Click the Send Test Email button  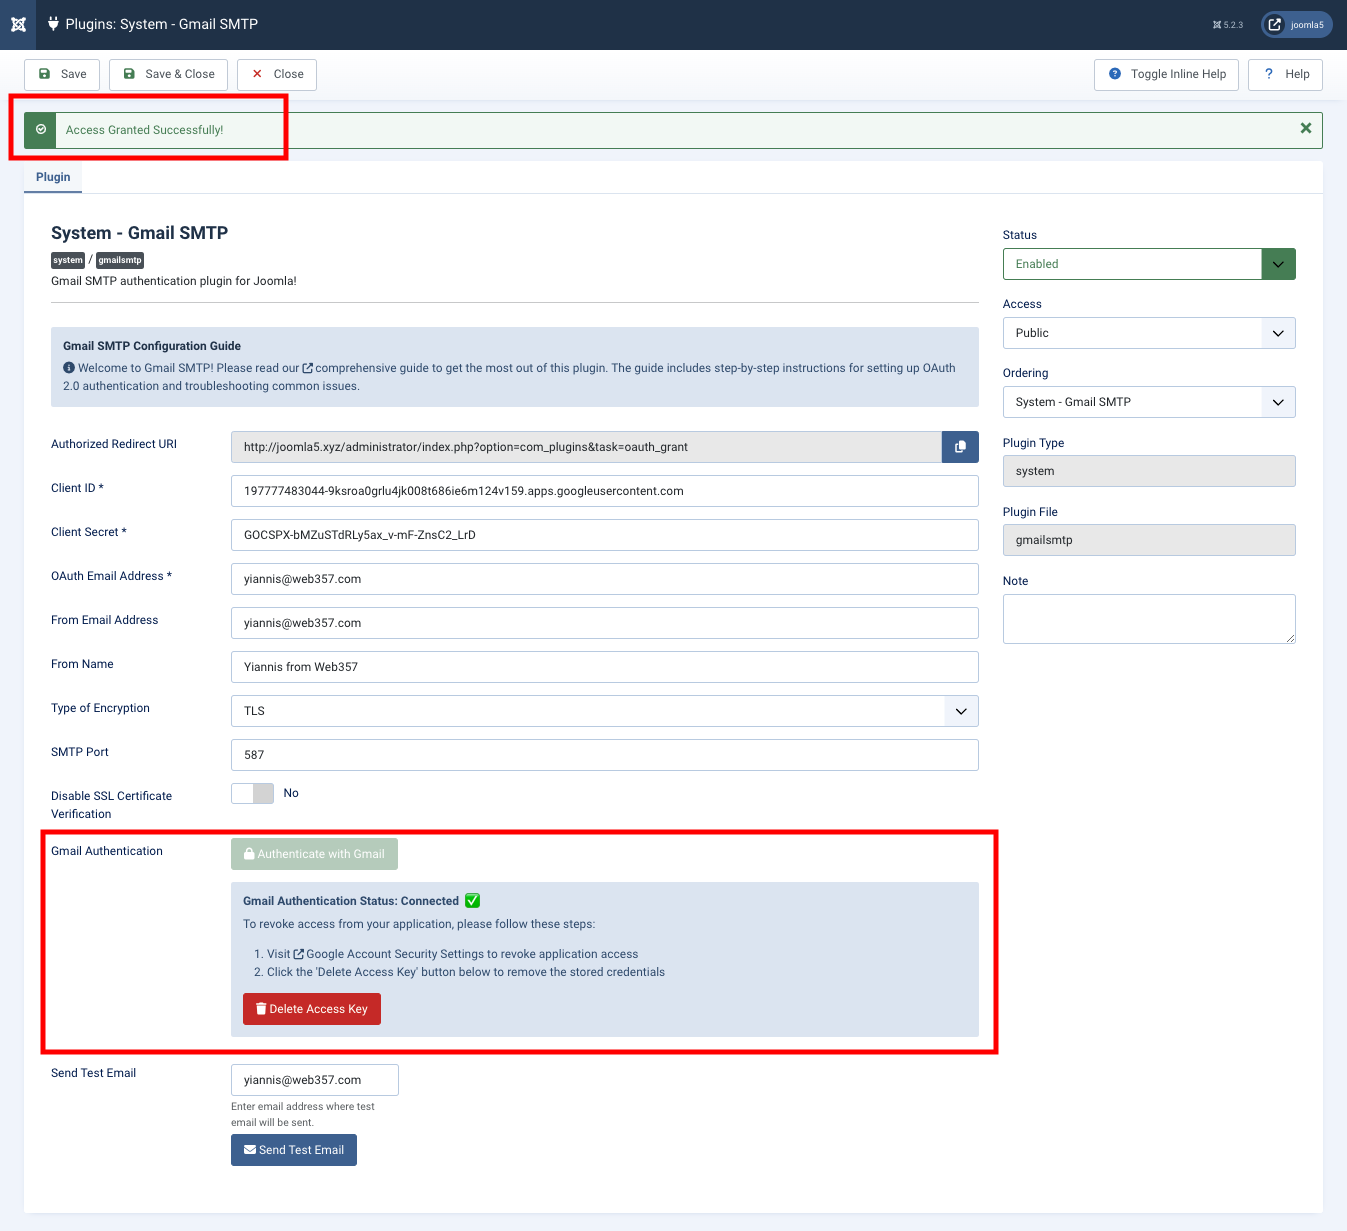click(x=294, y=1150)
